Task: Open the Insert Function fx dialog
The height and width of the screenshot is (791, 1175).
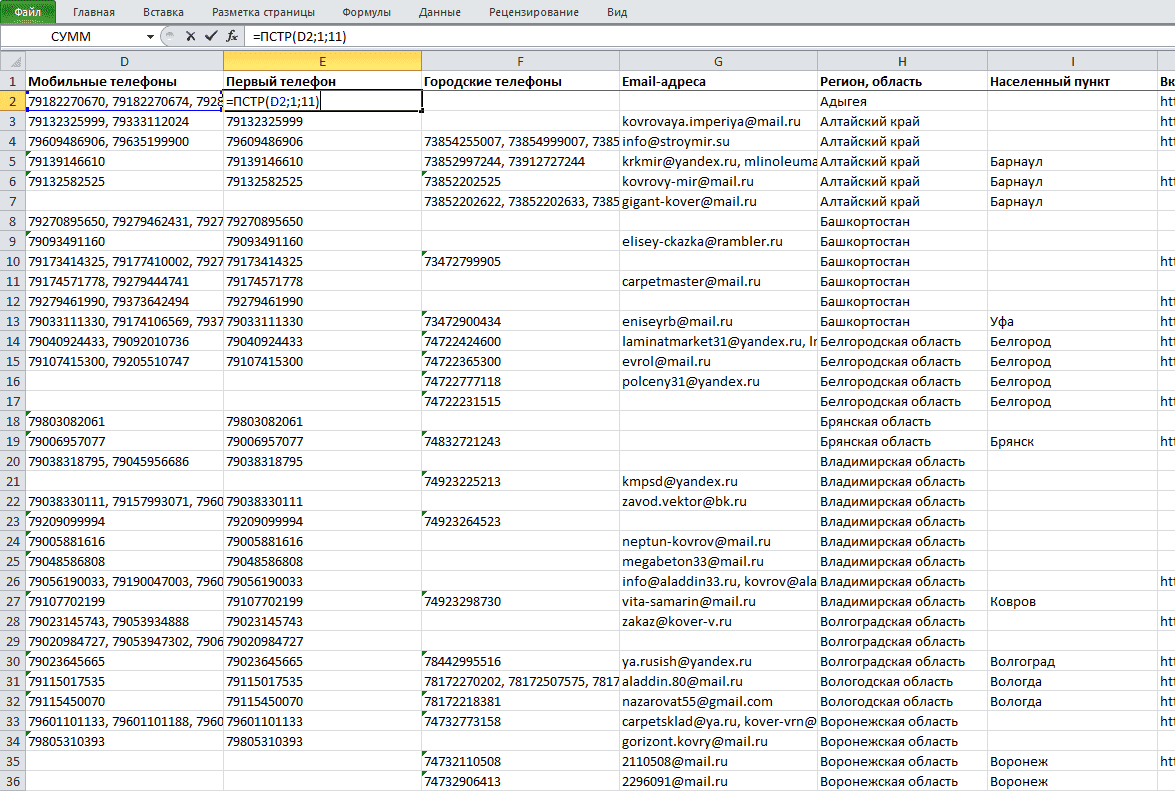Action: [232, 36]
